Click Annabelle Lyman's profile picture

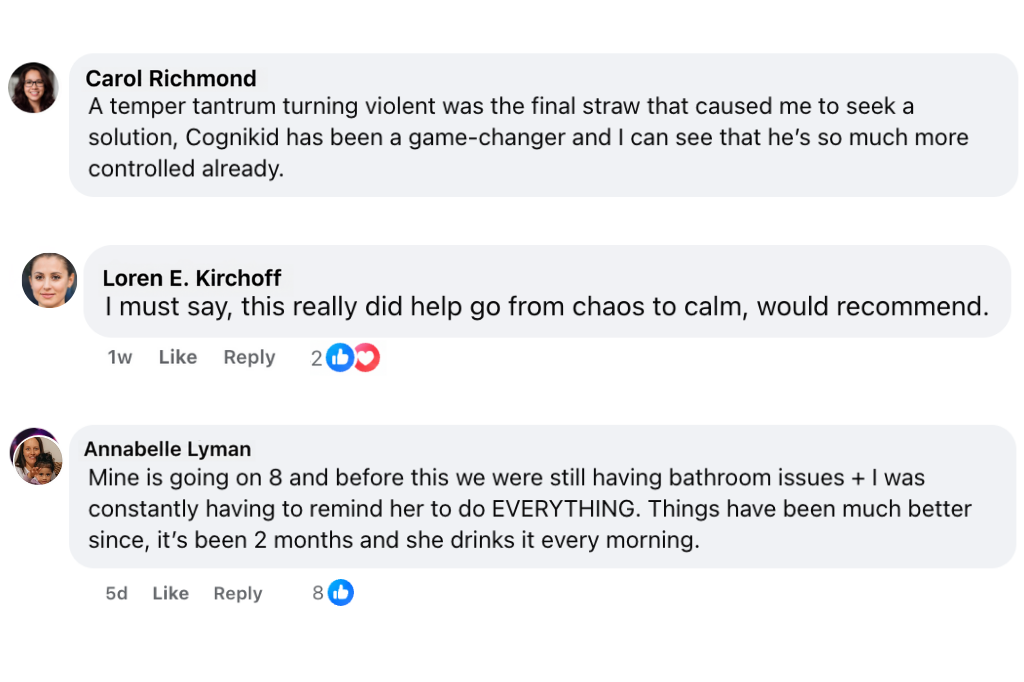37,459
